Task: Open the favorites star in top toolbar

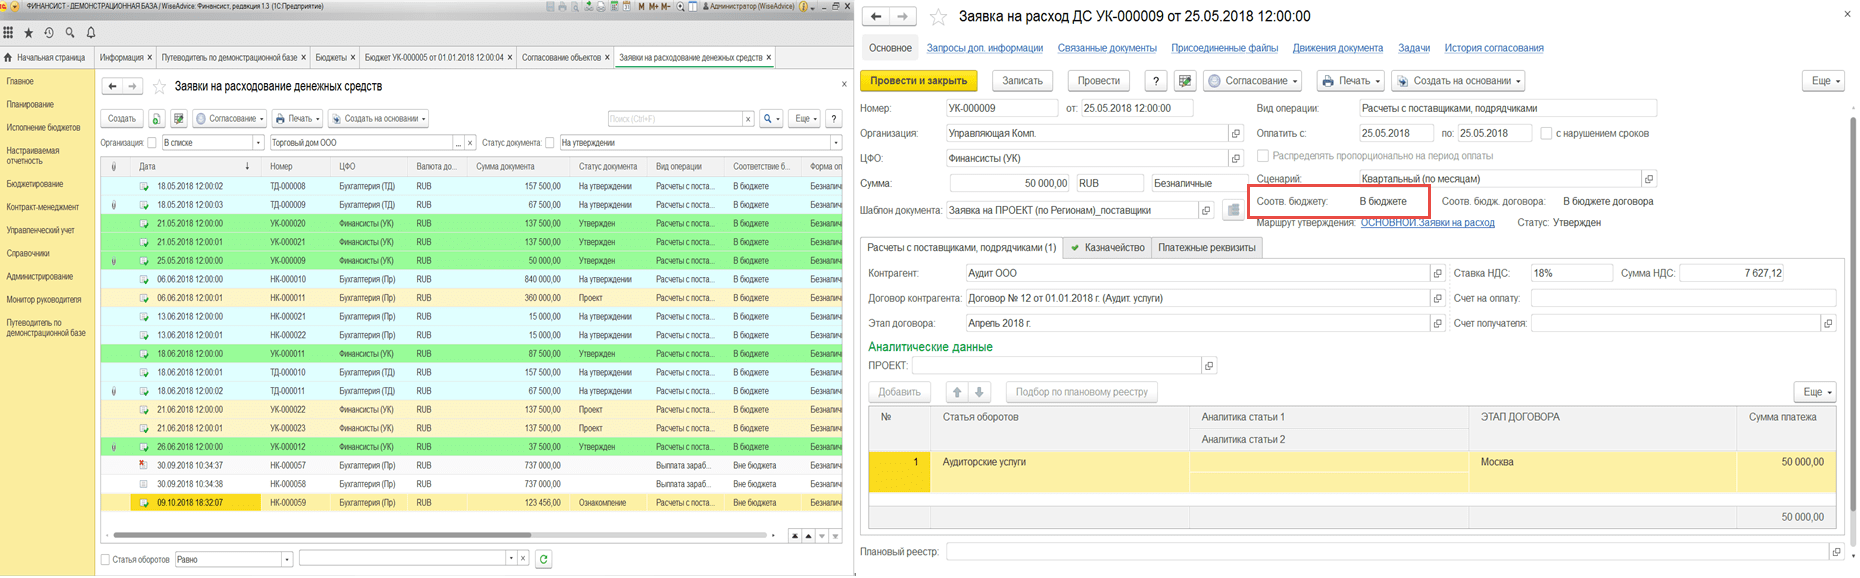Action: (28, 33)
